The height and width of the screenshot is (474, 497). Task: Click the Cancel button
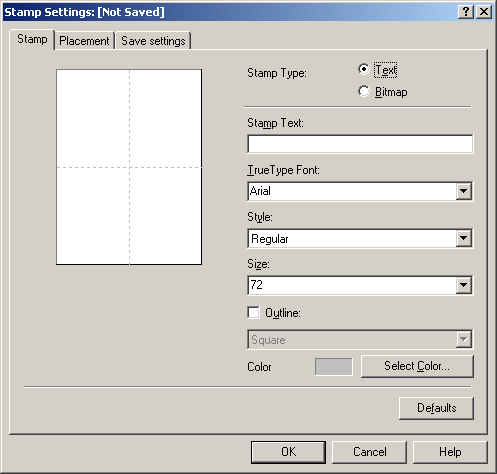369,452
